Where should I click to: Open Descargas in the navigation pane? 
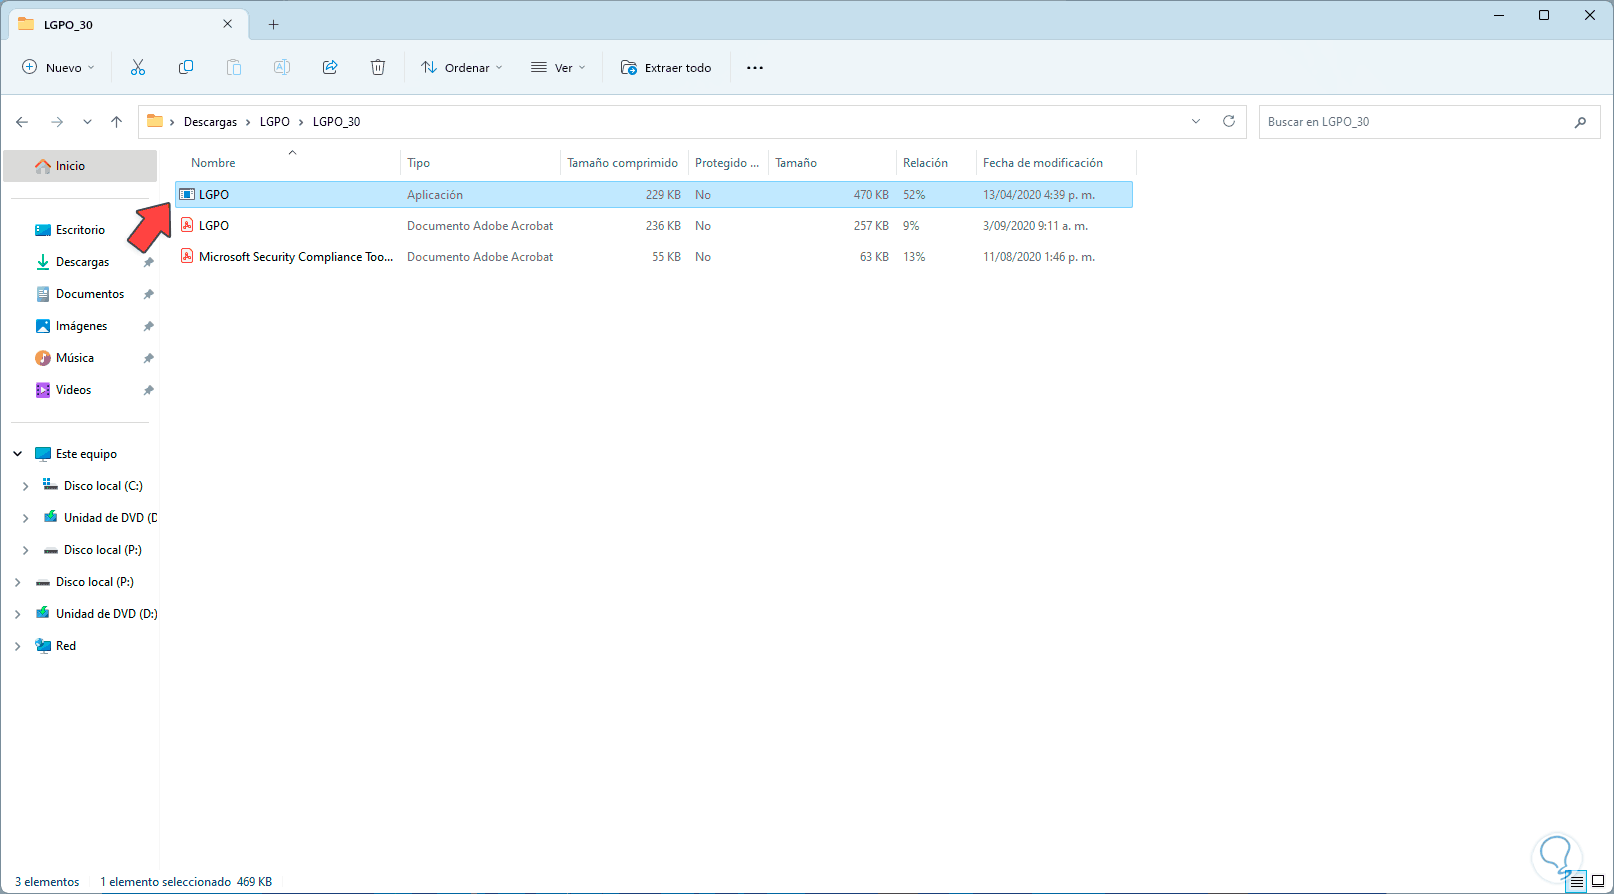click(x=82, y=262)
